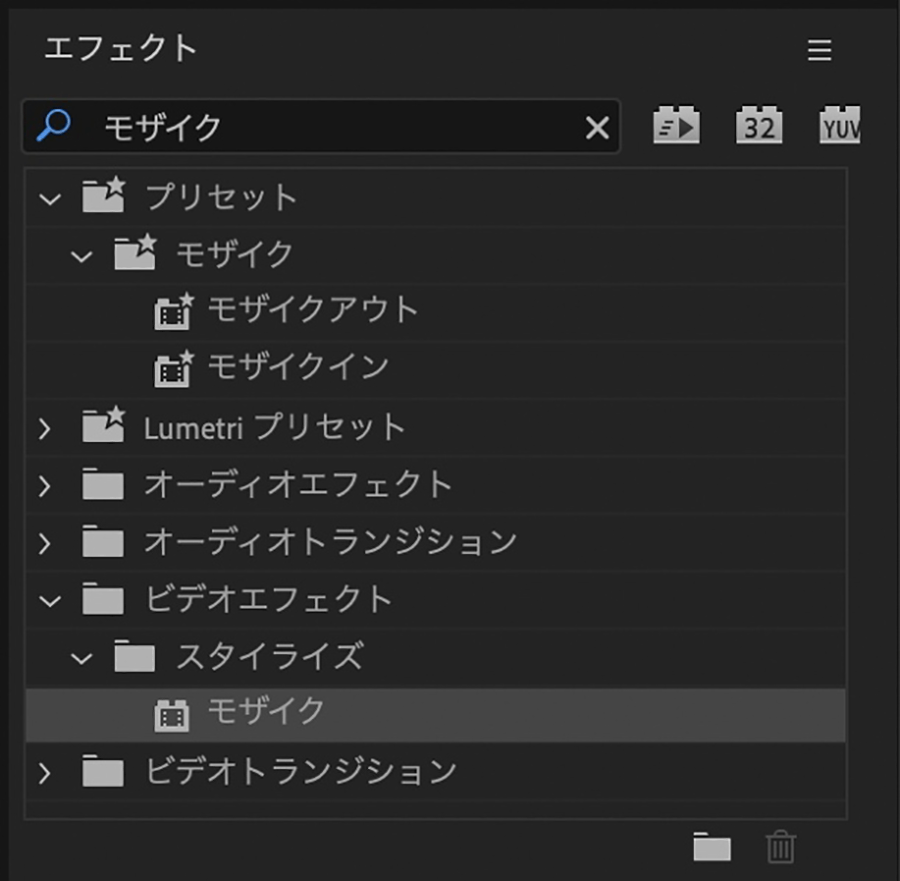Clear the search field with X
Screen dimensions: 900x881
[597, 127]
